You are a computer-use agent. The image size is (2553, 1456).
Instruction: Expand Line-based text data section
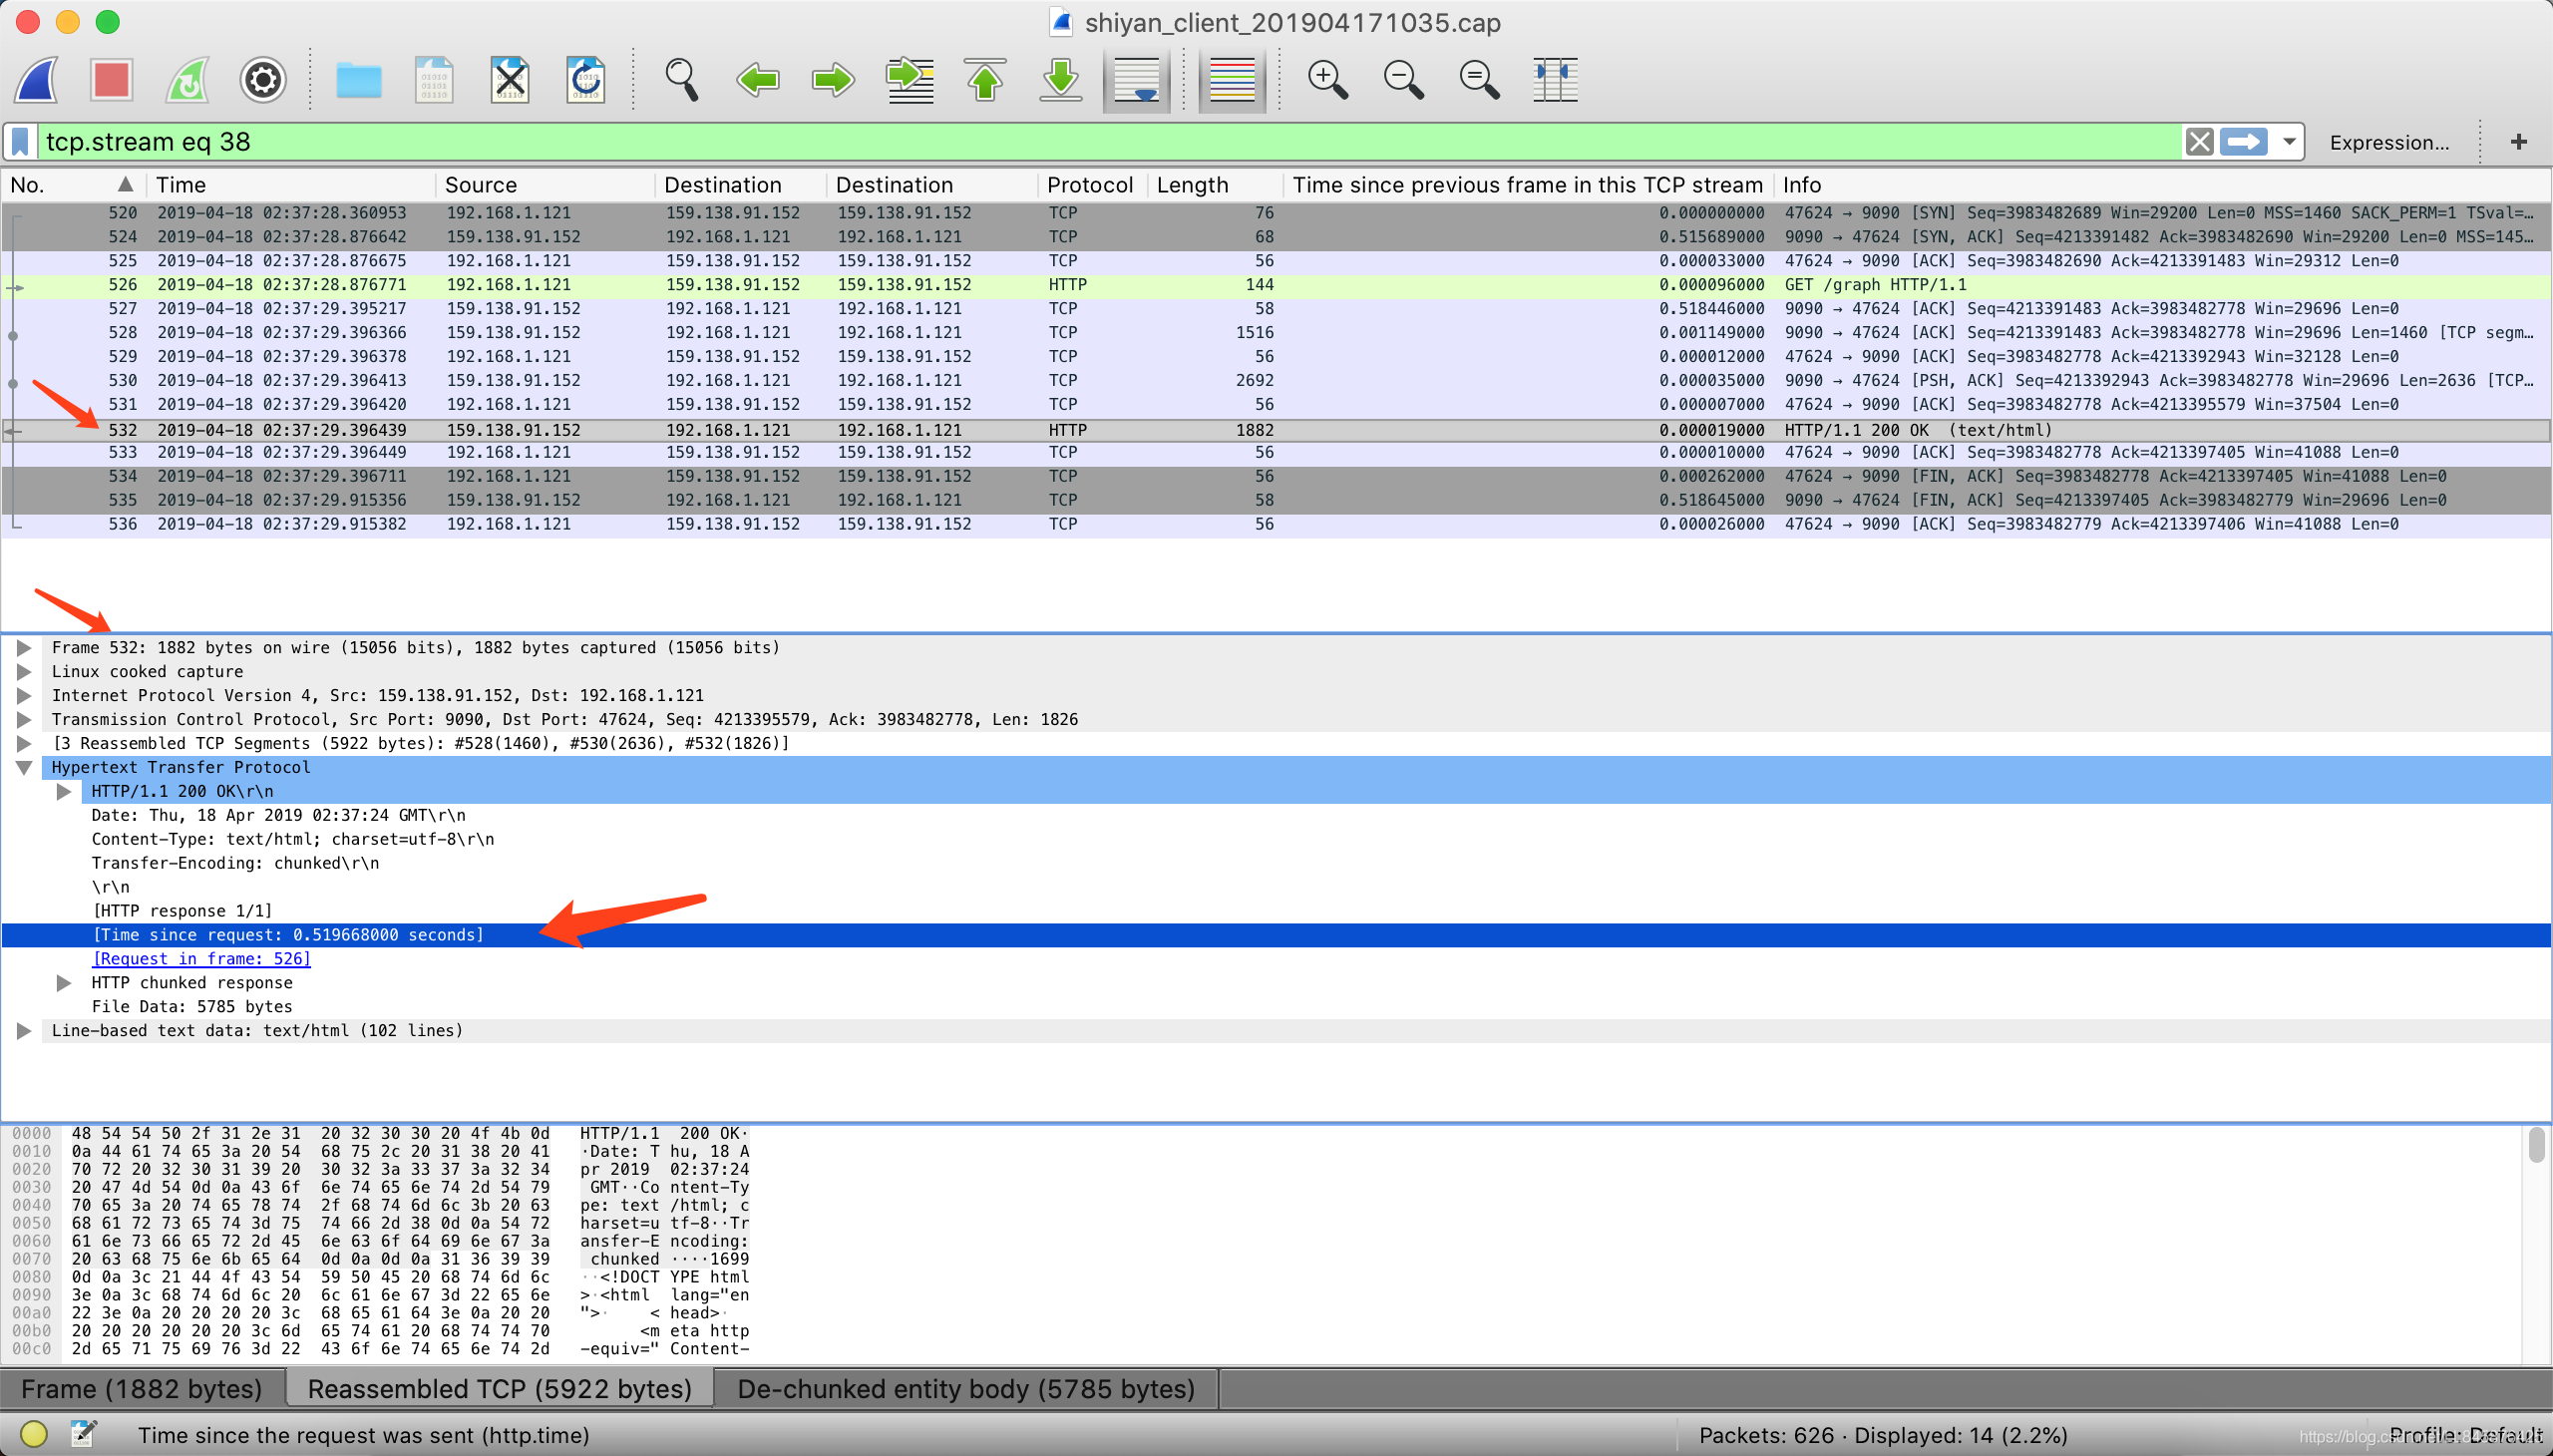[24, 1031]
